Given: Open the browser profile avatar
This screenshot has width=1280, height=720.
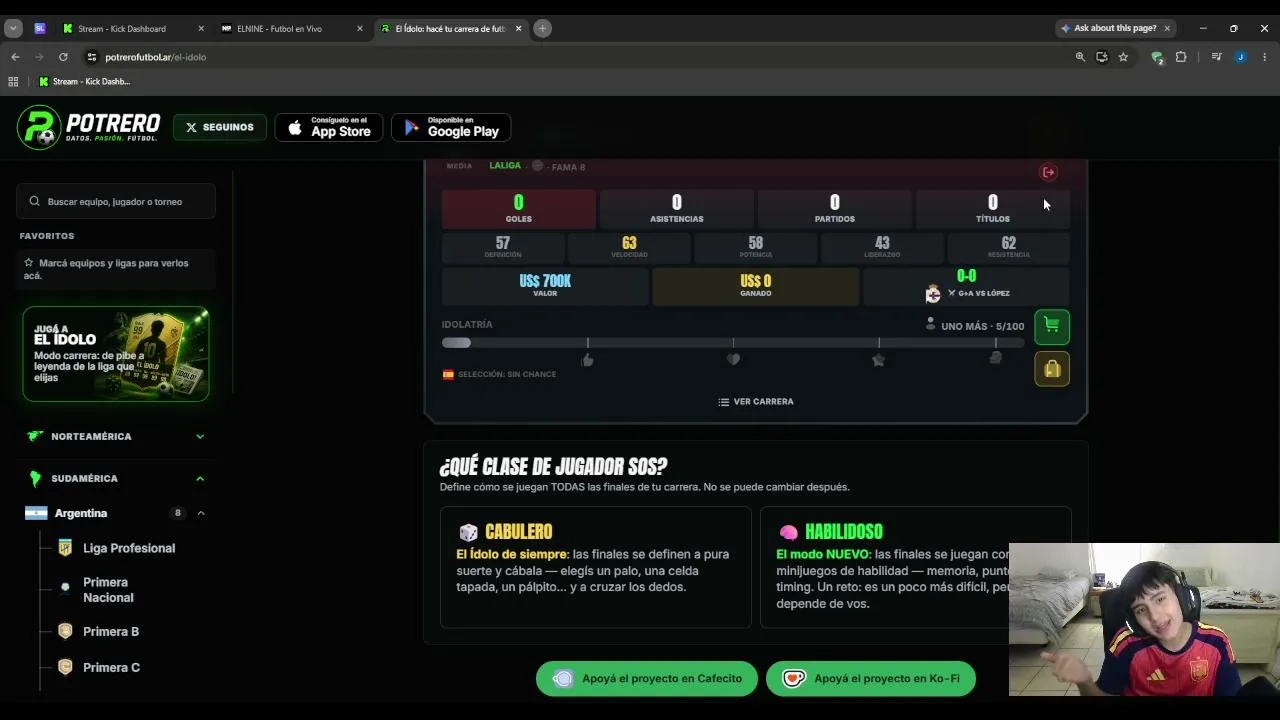Looking at the screenshot, I should tap(1240, 57).
